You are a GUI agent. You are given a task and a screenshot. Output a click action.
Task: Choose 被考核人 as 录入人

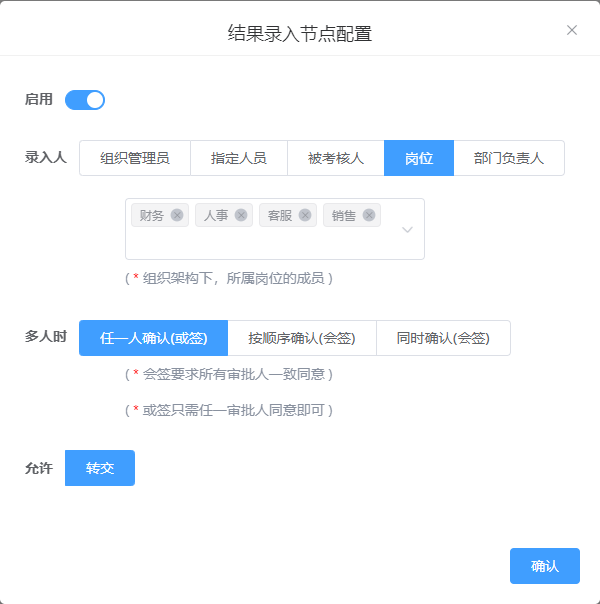tap(336, 158)
